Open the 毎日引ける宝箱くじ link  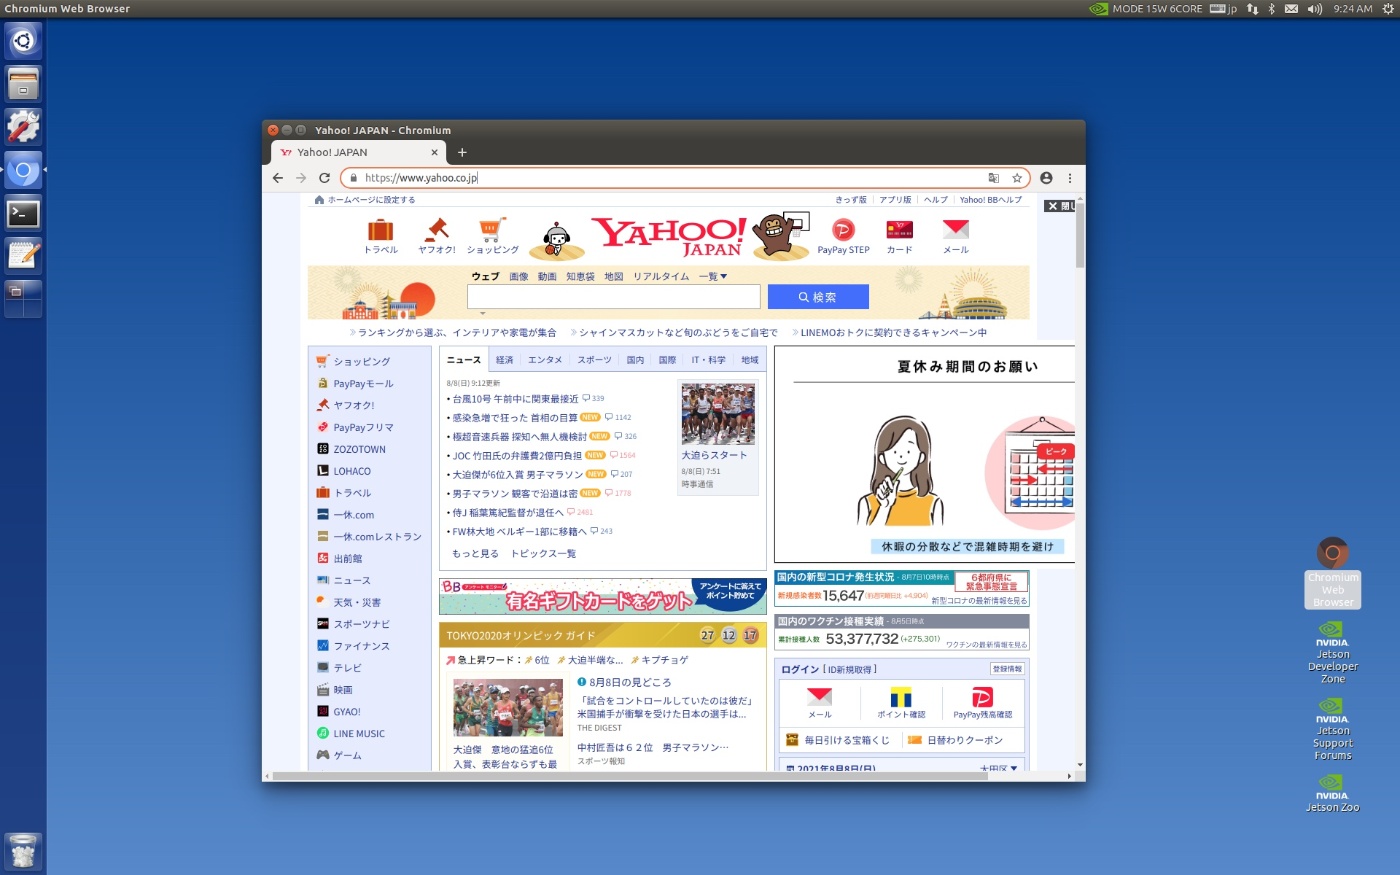click(846, 740)
